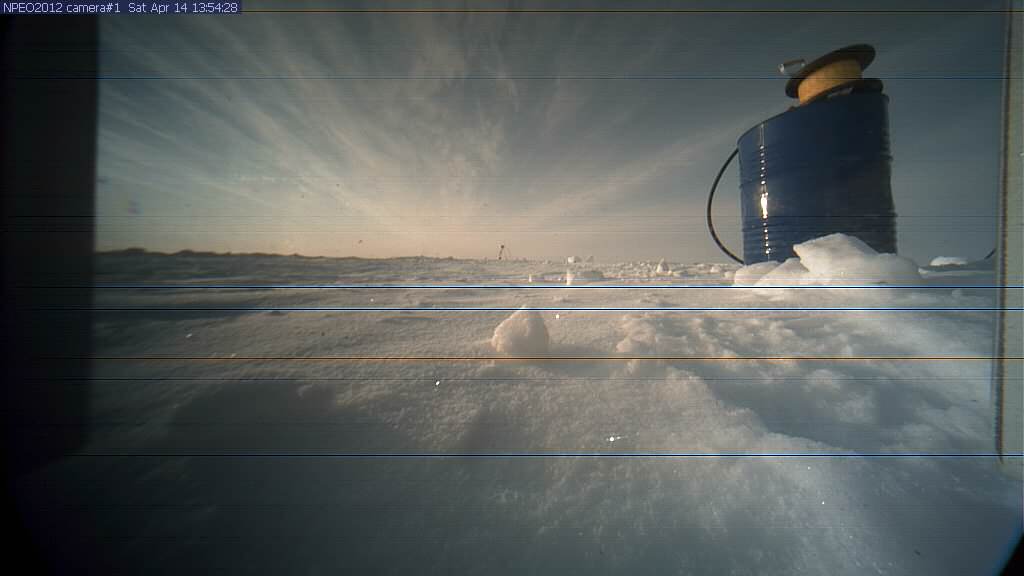This screenshot has width=1024, height=576.
Task: Select the distant tripod on the horizon
Action: 501,251
